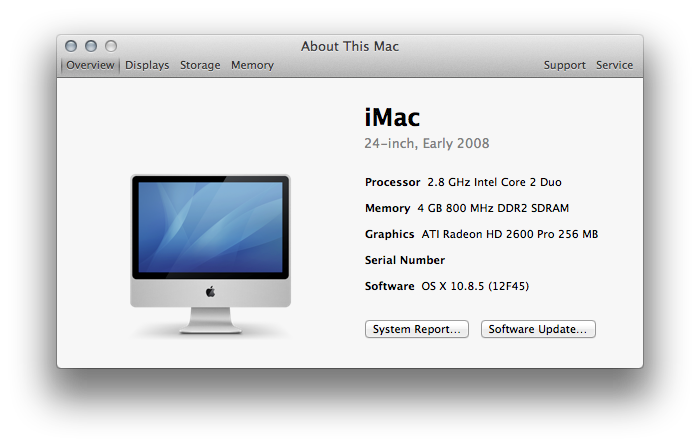Click "4 GB 800 MHz DDR2 SDRAM" value

tap(493, 208)
